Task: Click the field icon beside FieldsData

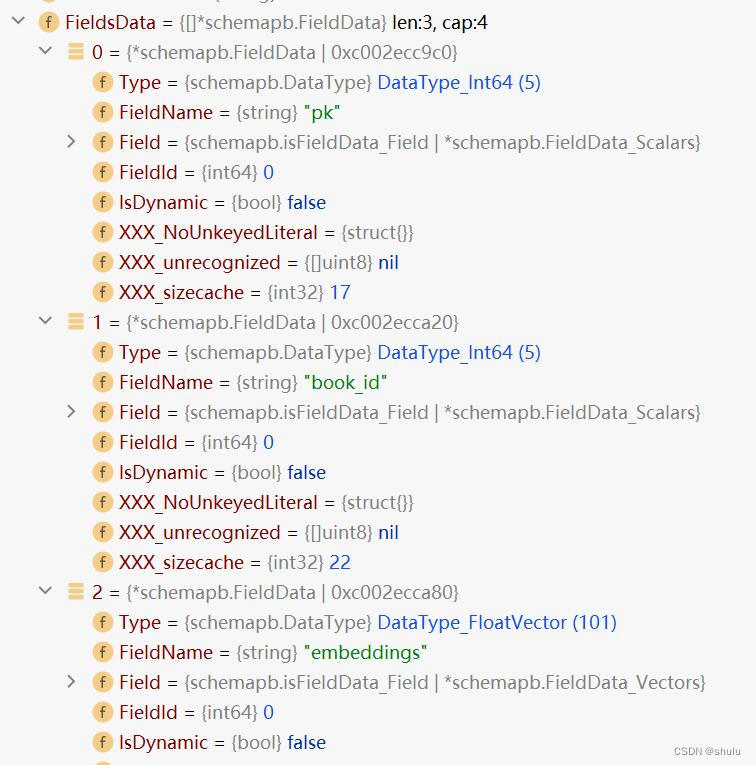Action: [x=48, y=22]
